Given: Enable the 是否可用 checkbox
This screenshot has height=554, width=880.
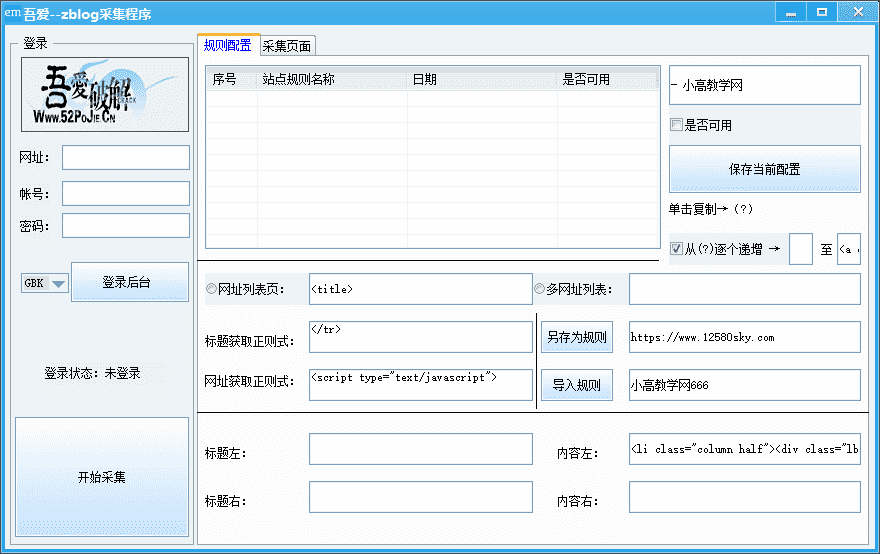Looking at the screenshot, I should [x=677, y=125].
